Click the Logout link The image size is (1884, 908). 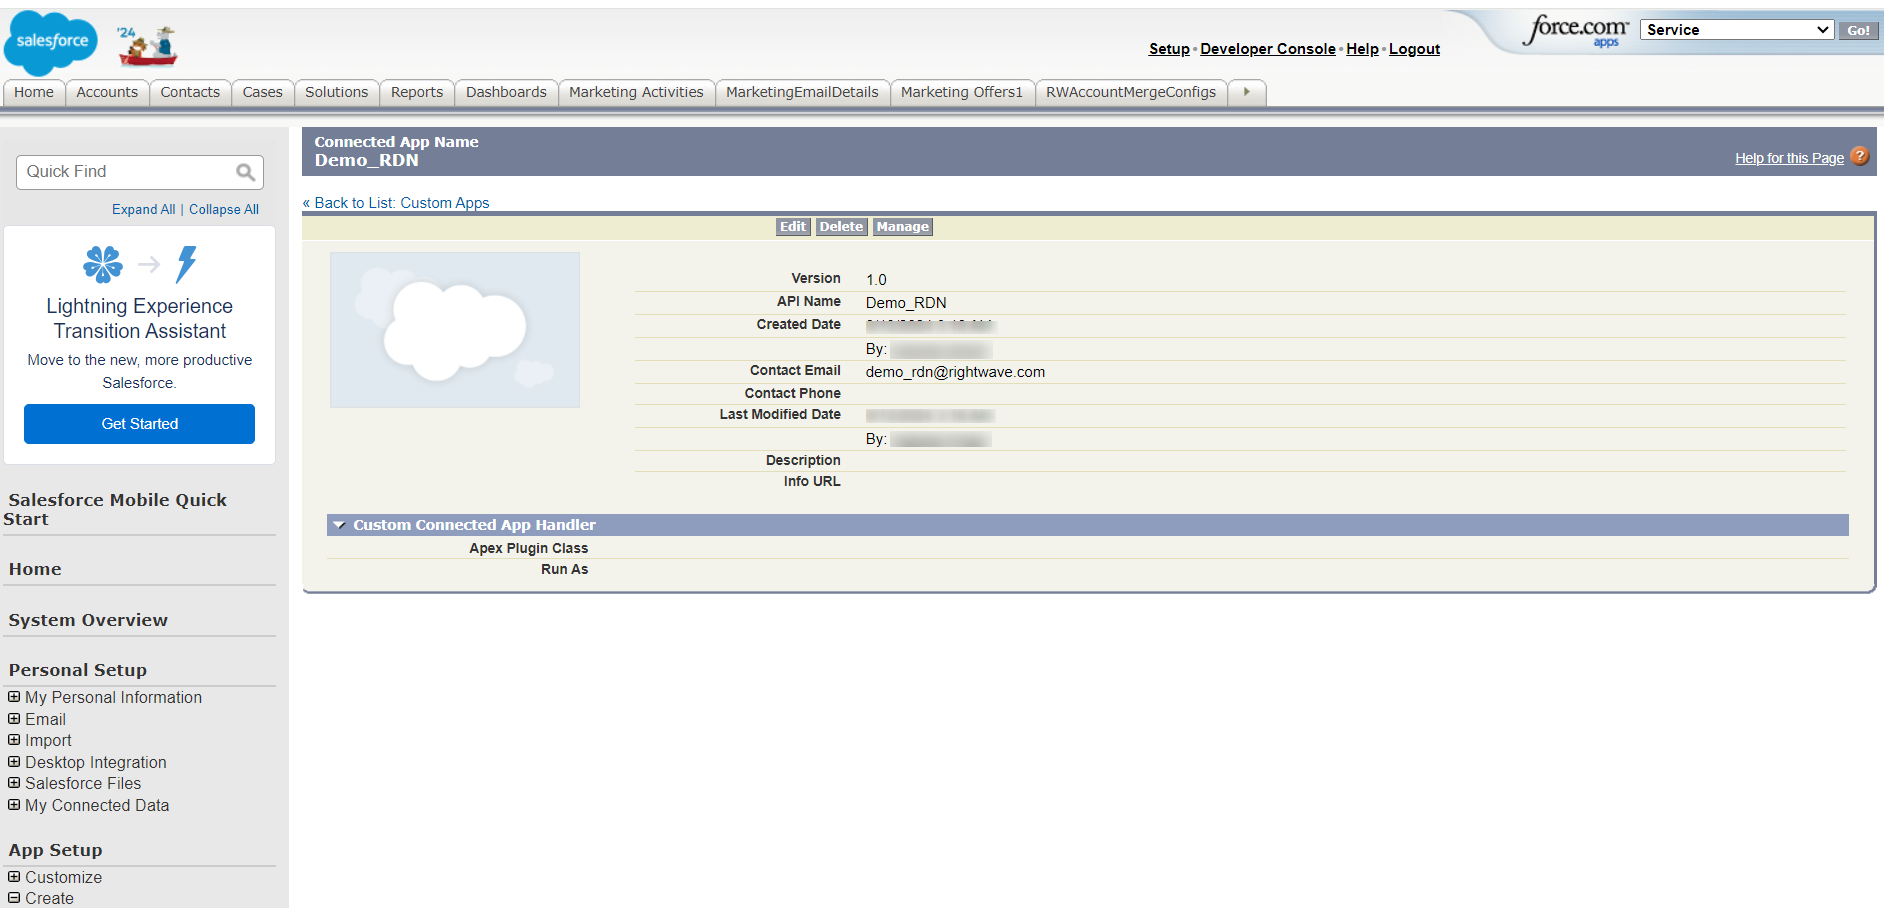pyautogui.click(x=1414, y=49)
